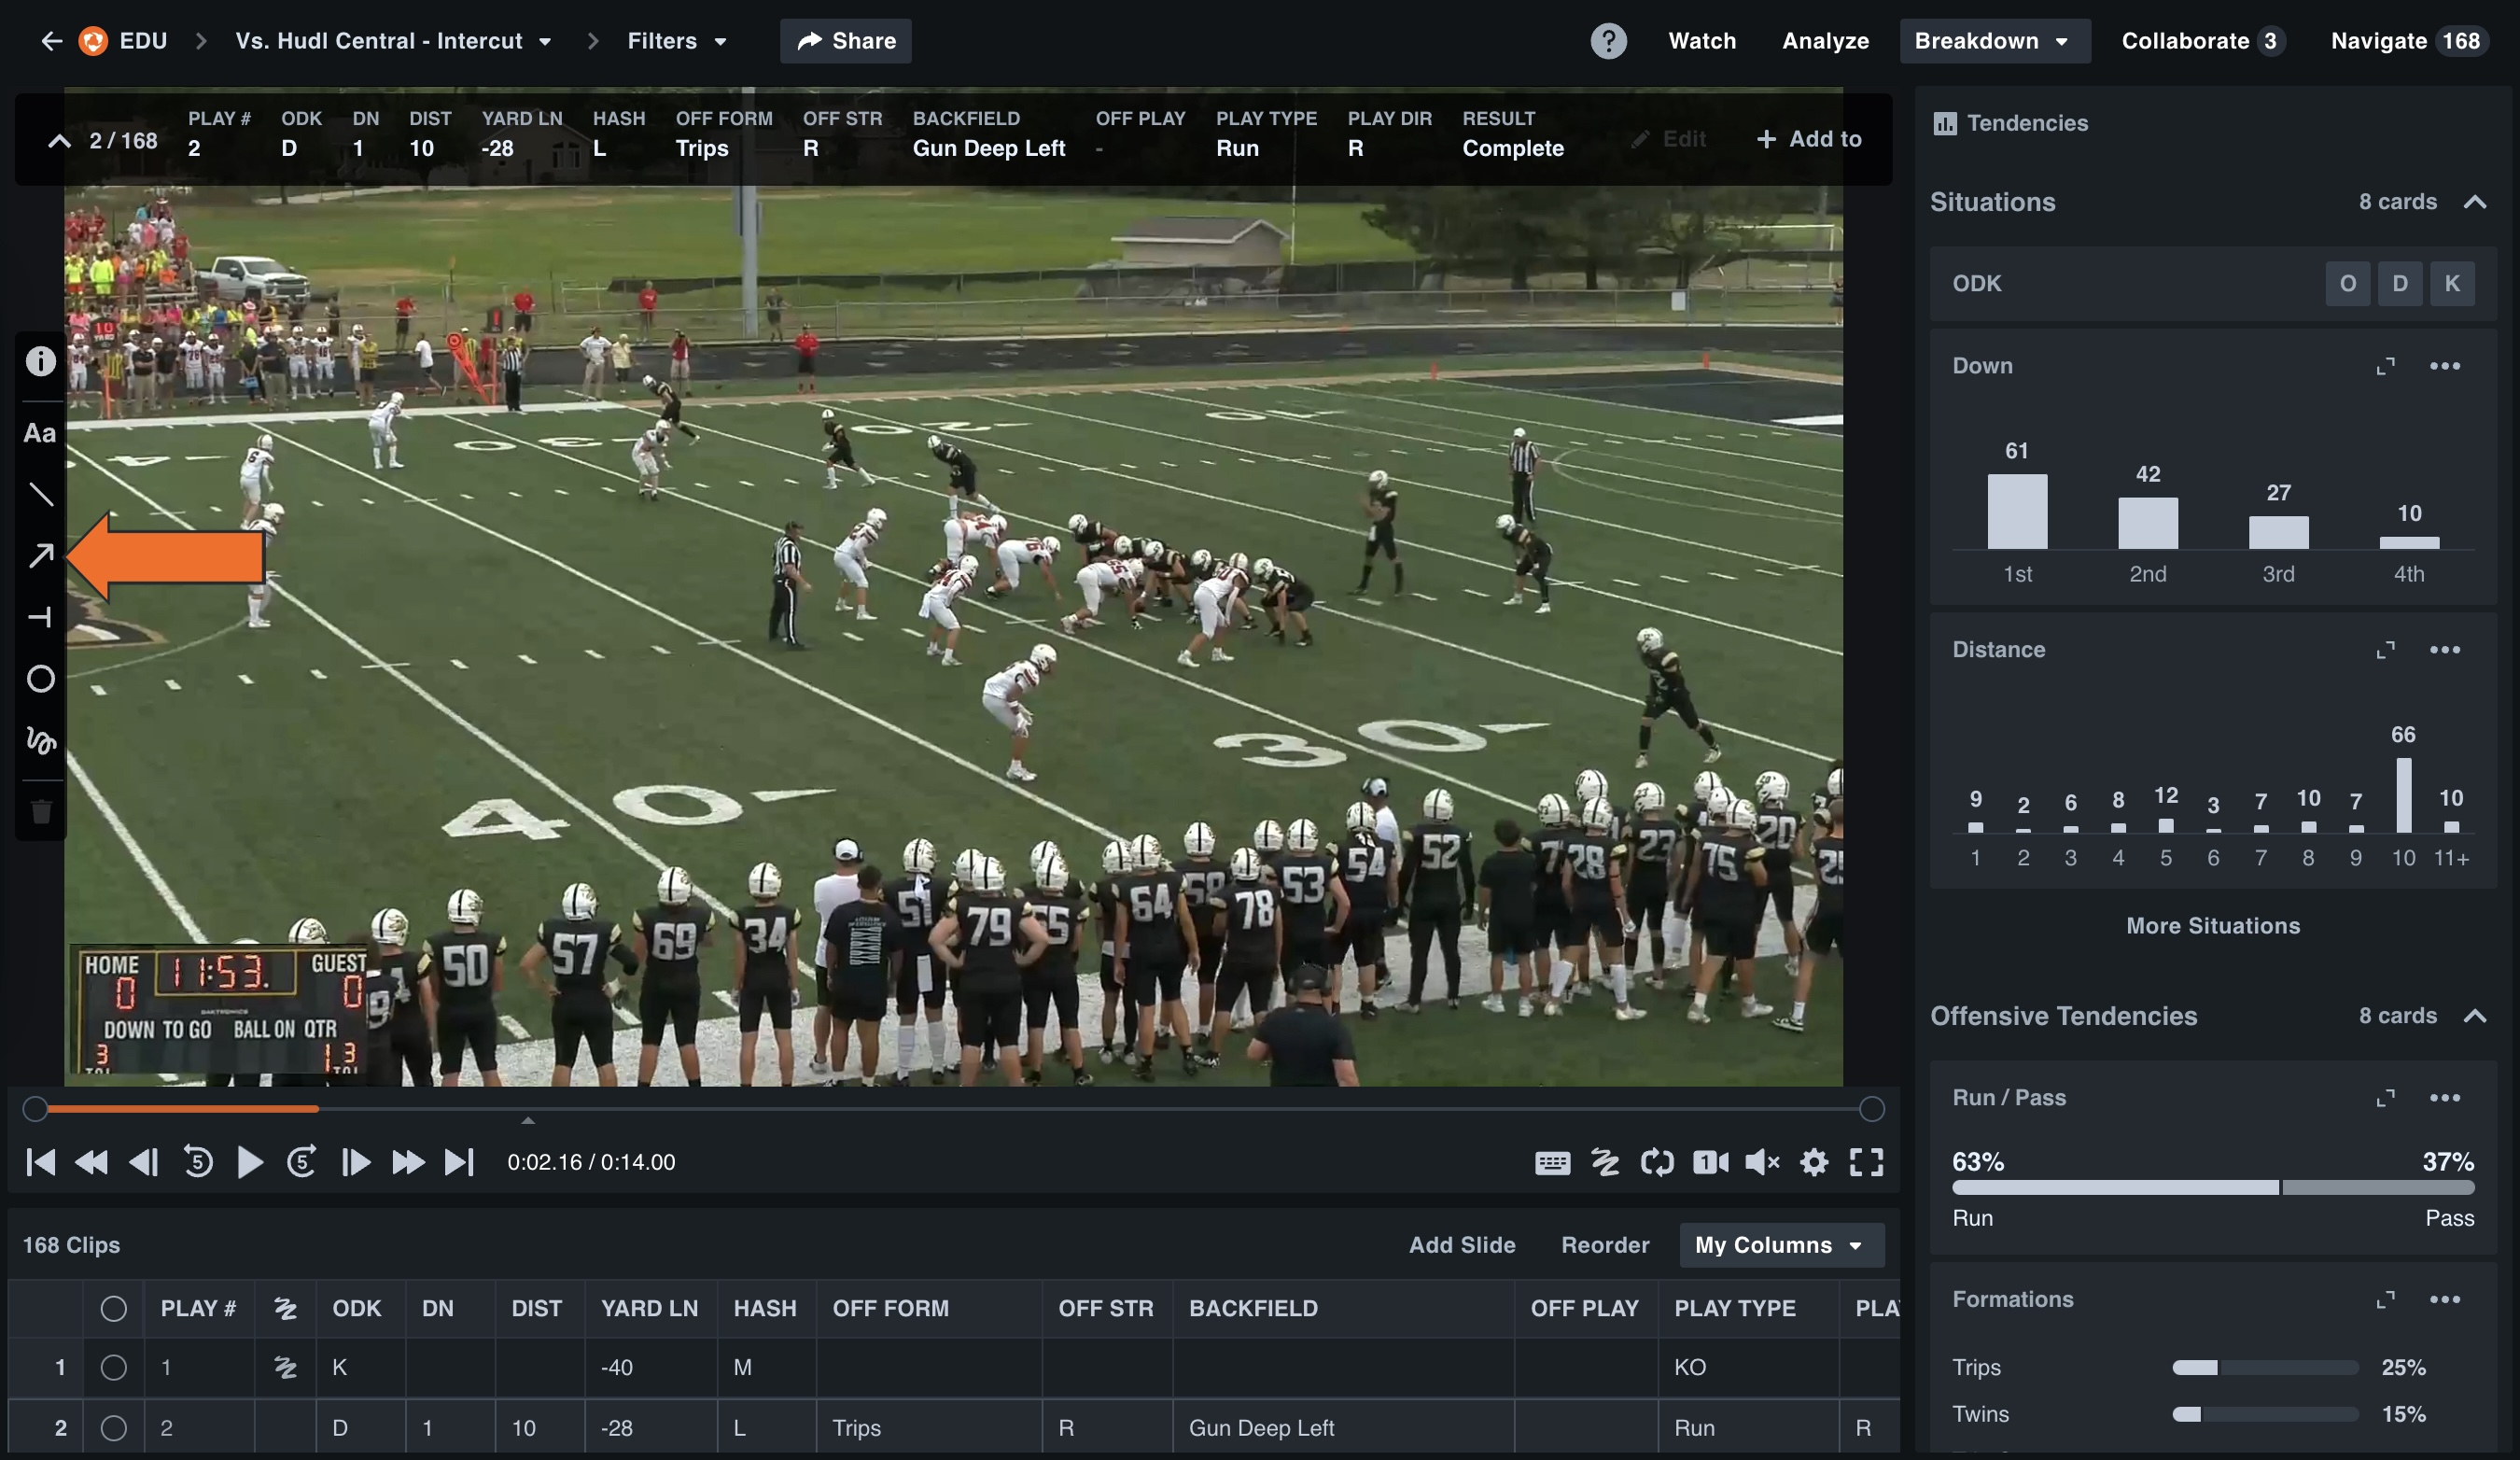Toggle the D filter in ODK situations
Image resolution: width=2520 pixels, height=1460 pixels.
tap(2401, 283)
